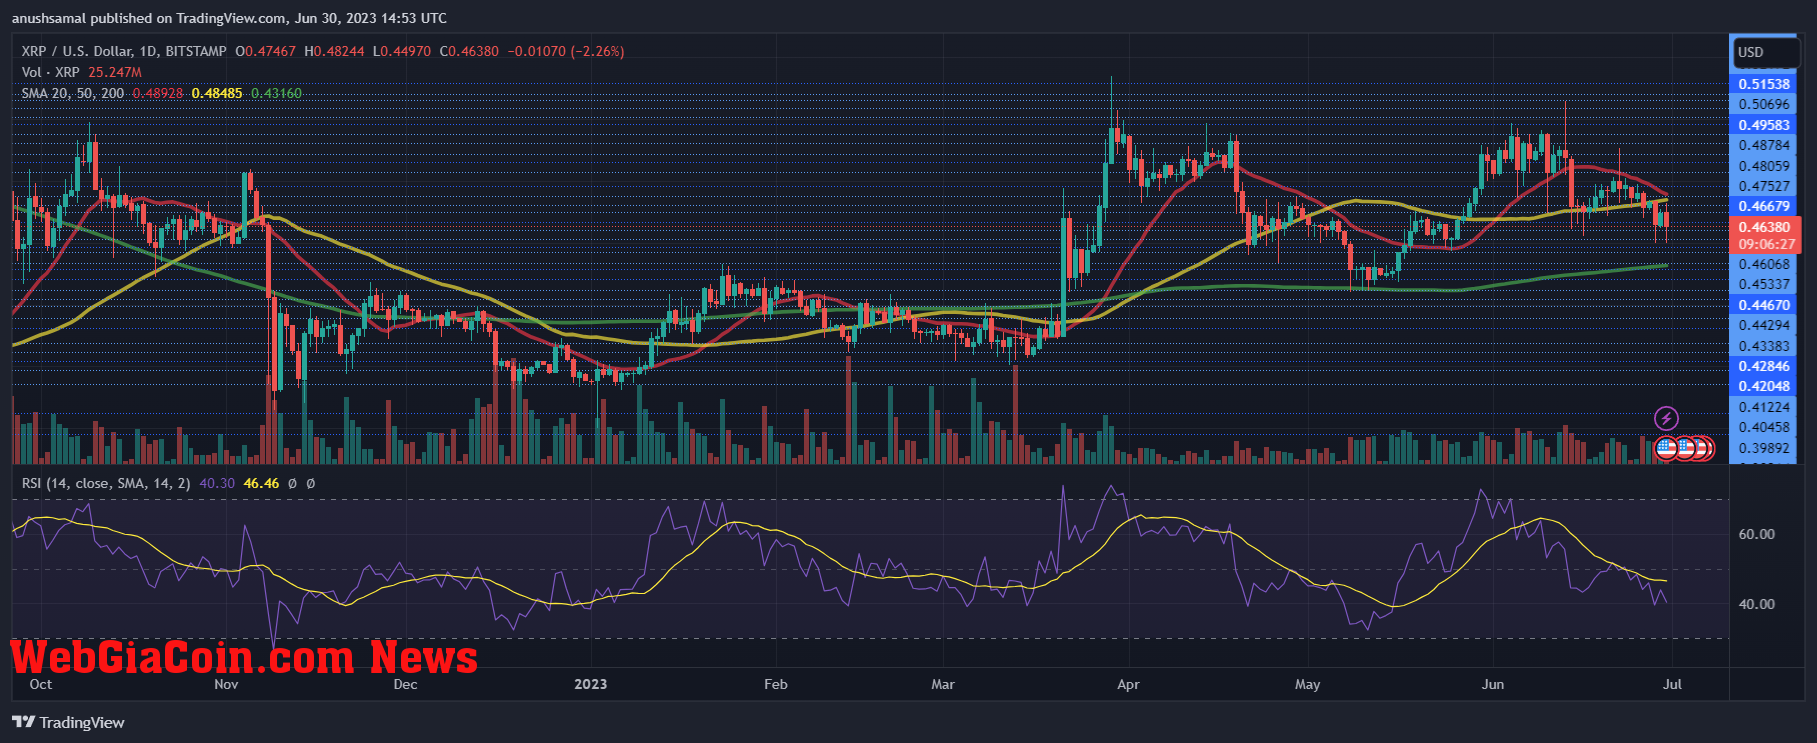Select the red SMA 20 value 0.48928
Viewport: 1817px width, 743px height.
[x=158, y=93]
